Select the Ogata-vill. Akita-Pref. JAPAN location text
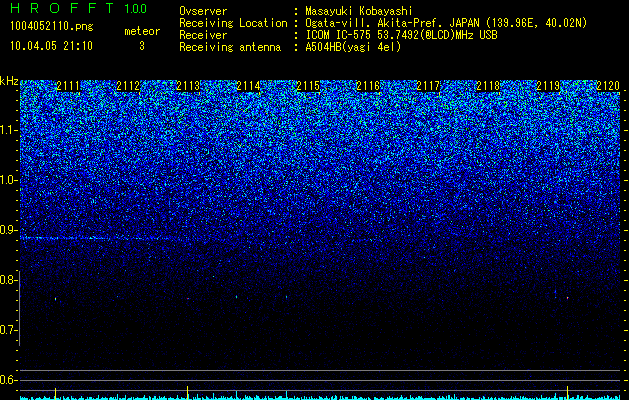 (x=446, y=23)
